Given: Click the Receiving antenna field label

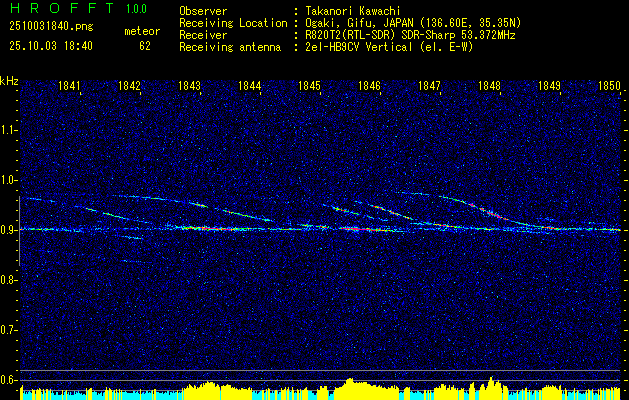Looking at the screenshot, I should (230, 47).
